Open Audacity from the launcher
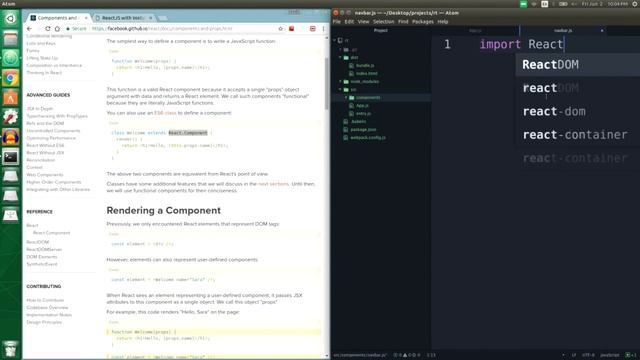Image resolution: width=640 pixels, height=360 pixels. coord(10,138)
